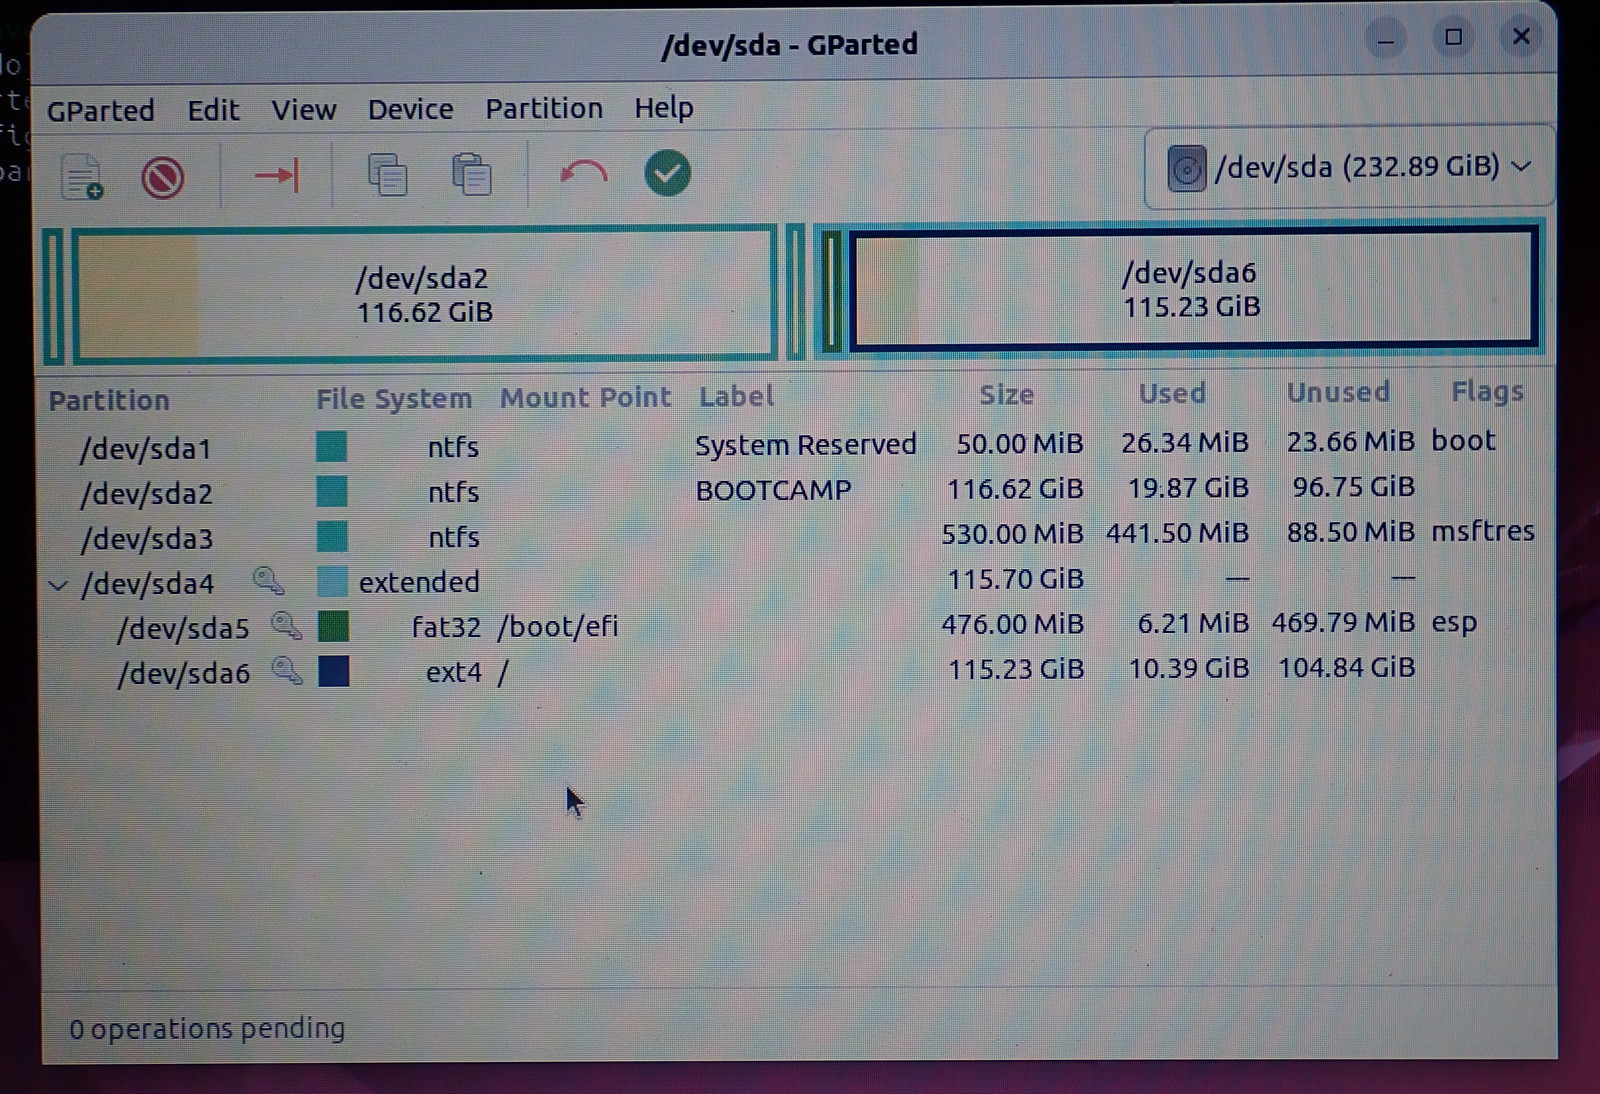The height and width of the screenshot is (1094, 1600).
Task: Apply all operations with green checkmark
Action: click(667, 173)
